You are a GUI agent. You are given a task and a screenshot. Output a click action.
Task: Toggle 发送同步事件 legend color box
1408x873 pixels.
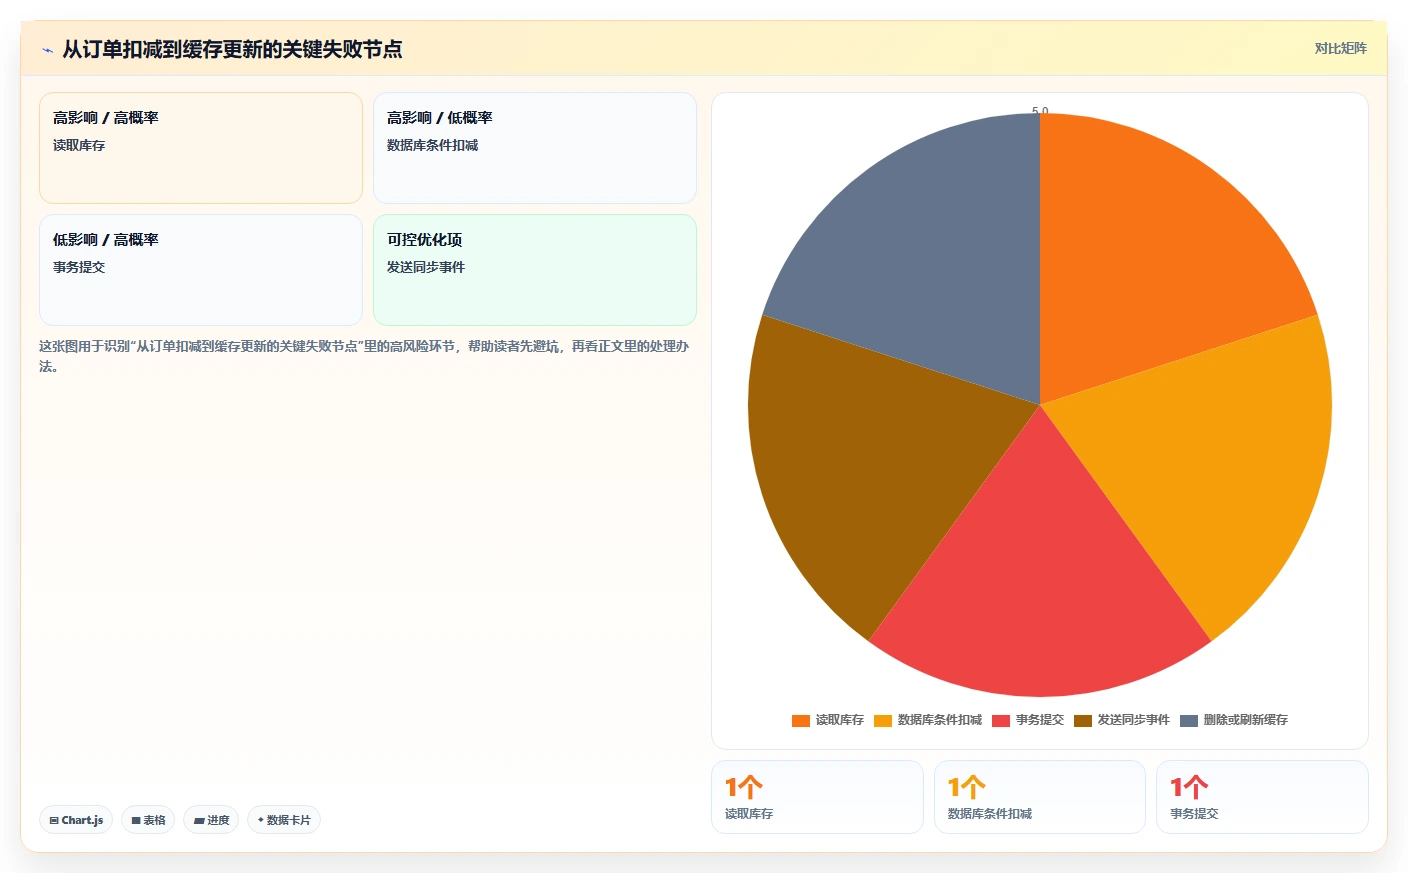pos(1083,720)
